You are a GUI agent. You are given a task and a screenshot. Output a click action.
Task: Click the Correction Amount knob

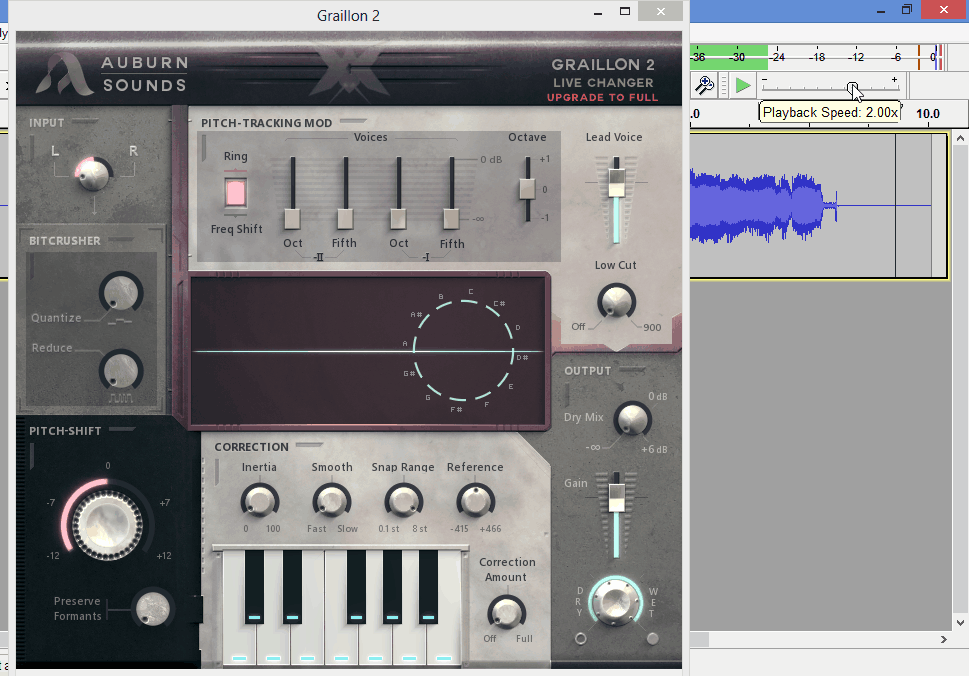coord(506,613)
